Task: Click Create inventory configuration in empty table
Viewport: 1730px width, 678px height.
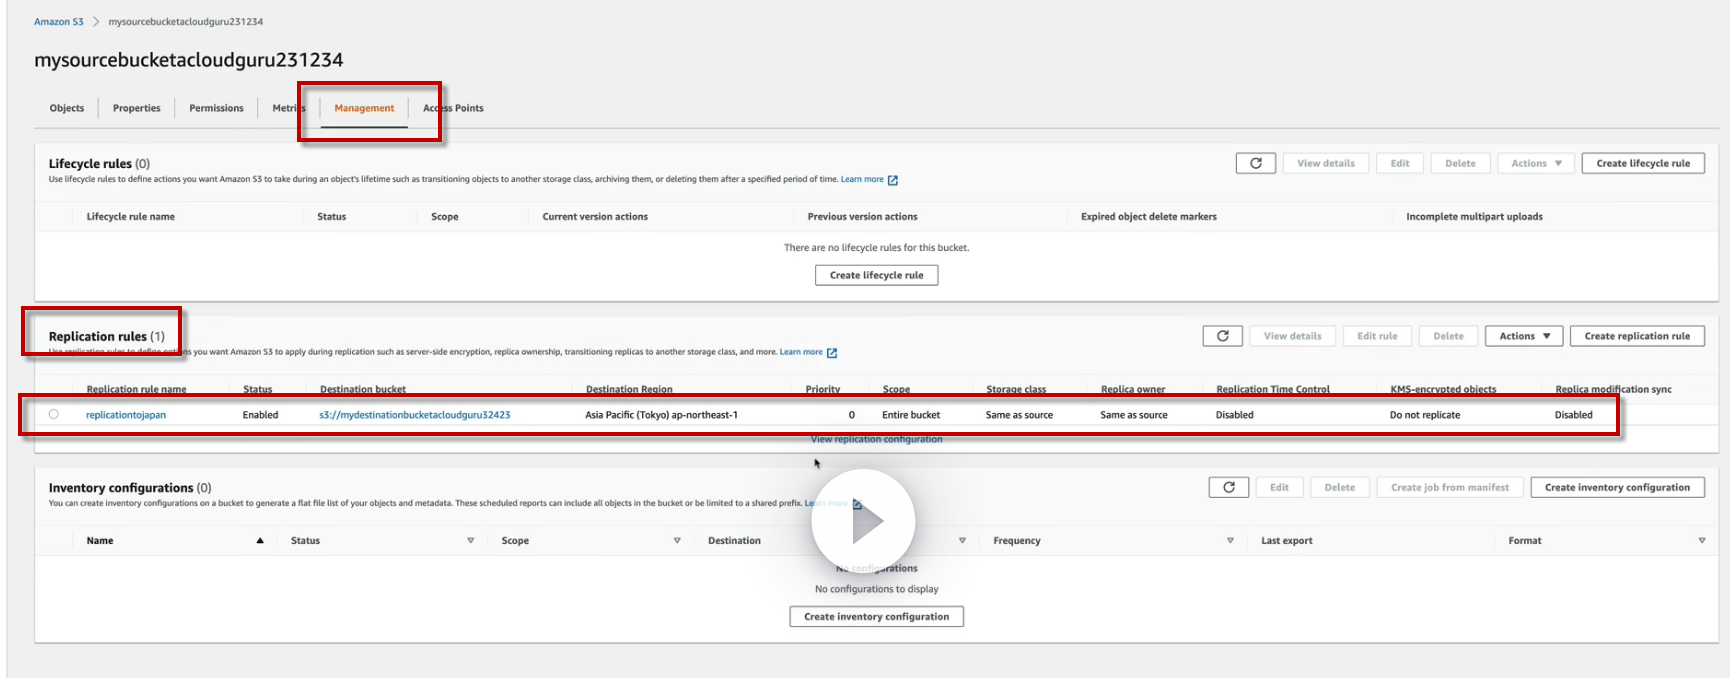Action: tap(877, 617)
